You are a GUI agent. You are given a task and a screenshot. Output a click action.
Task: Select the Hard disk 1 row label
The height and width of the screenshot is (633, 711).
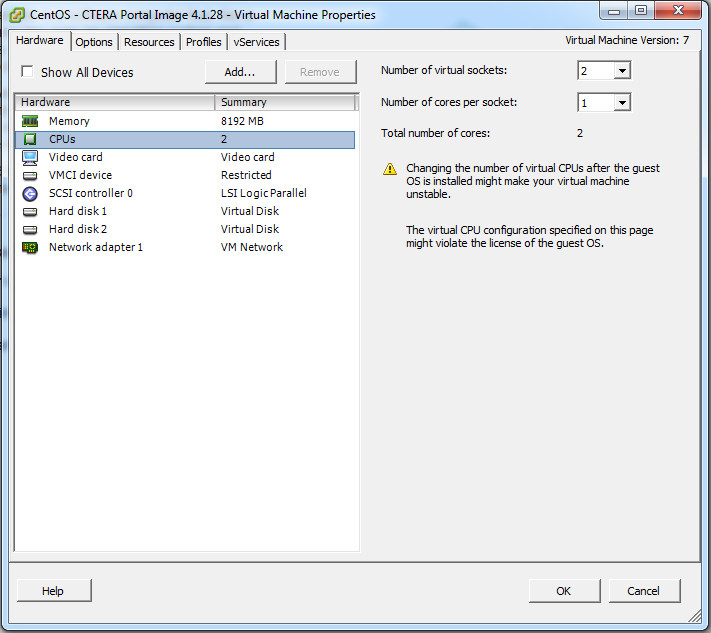tap(78, 211)
